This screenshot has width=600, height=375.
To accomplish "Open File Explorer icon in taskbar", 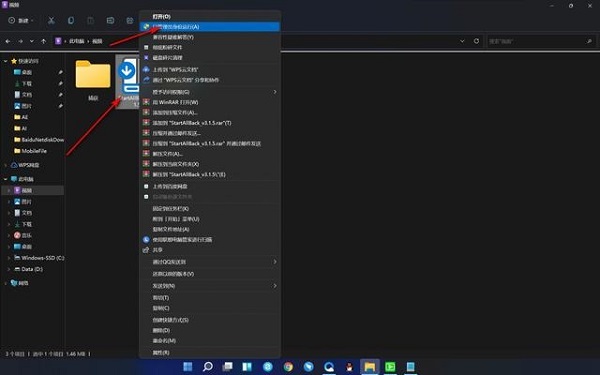I will (370, 367).
